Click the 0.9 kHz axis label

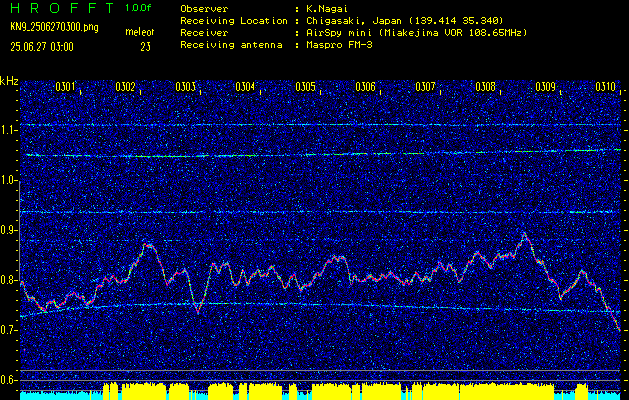[x=8, y=231]
